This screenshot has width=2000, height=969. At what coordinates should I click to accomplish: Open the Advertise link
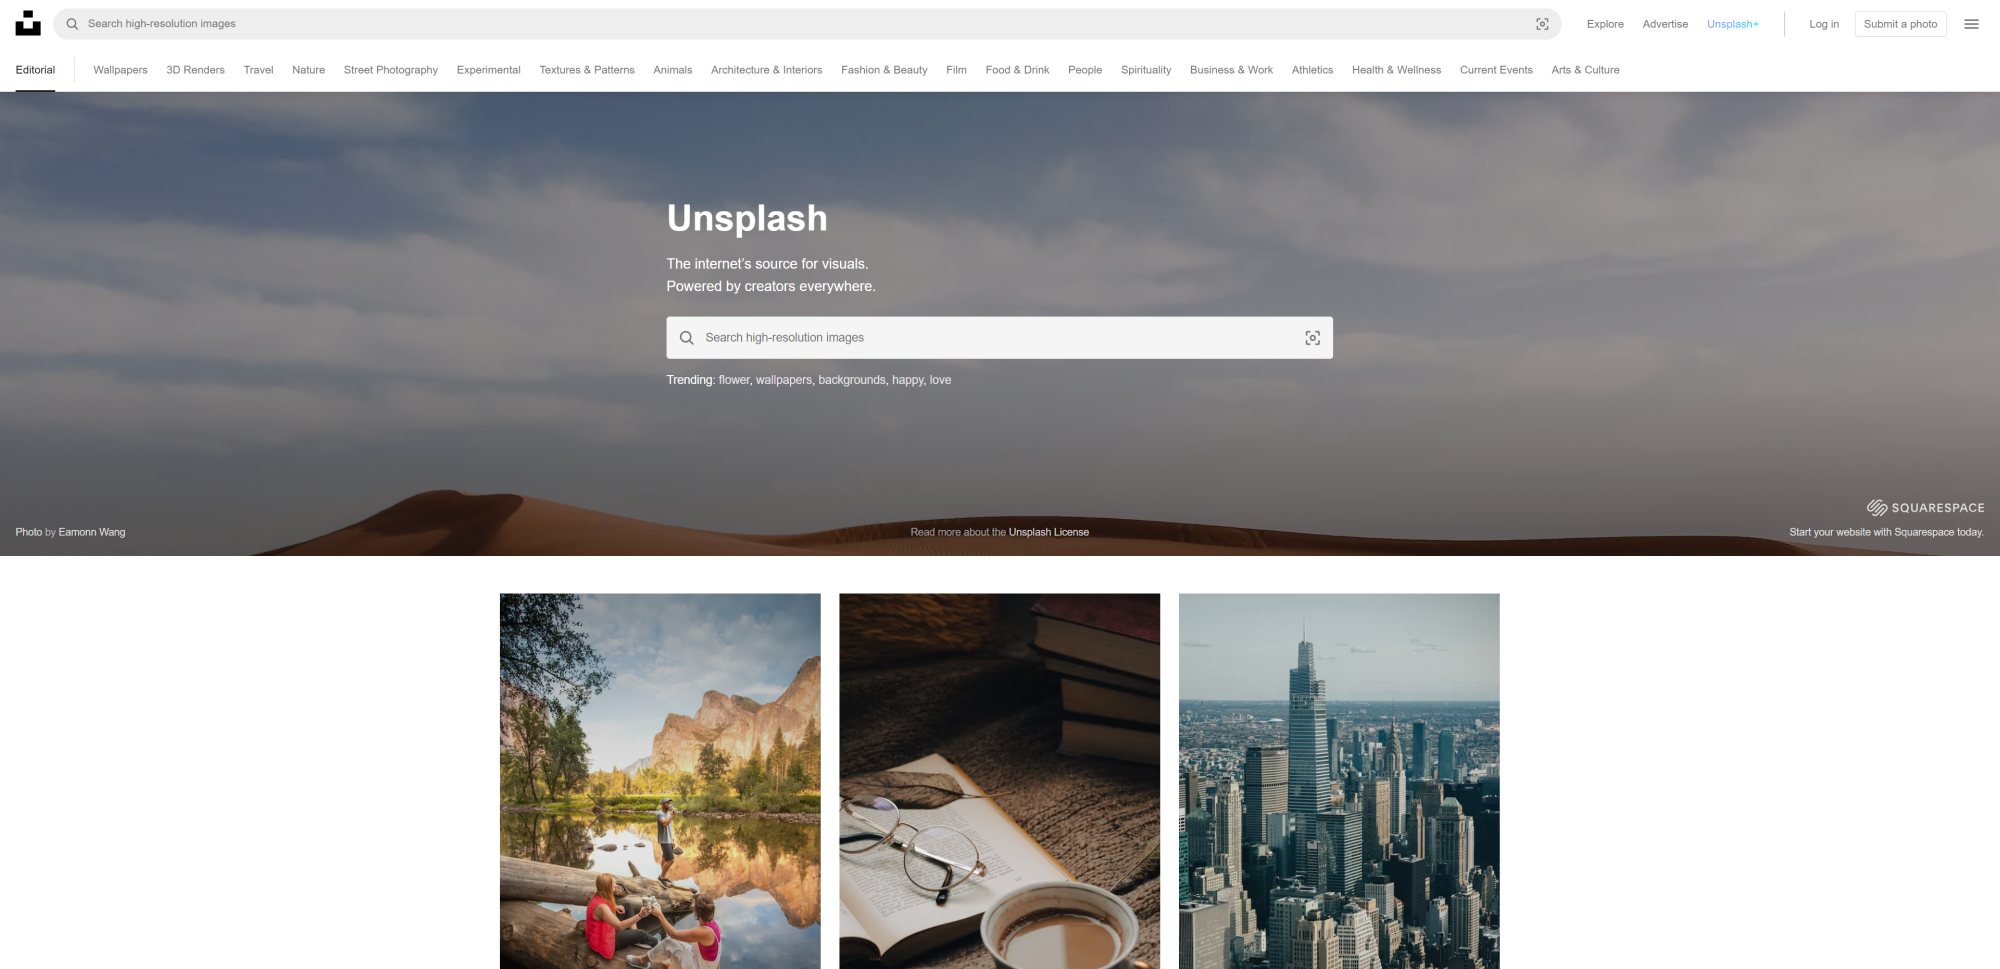1665,24
